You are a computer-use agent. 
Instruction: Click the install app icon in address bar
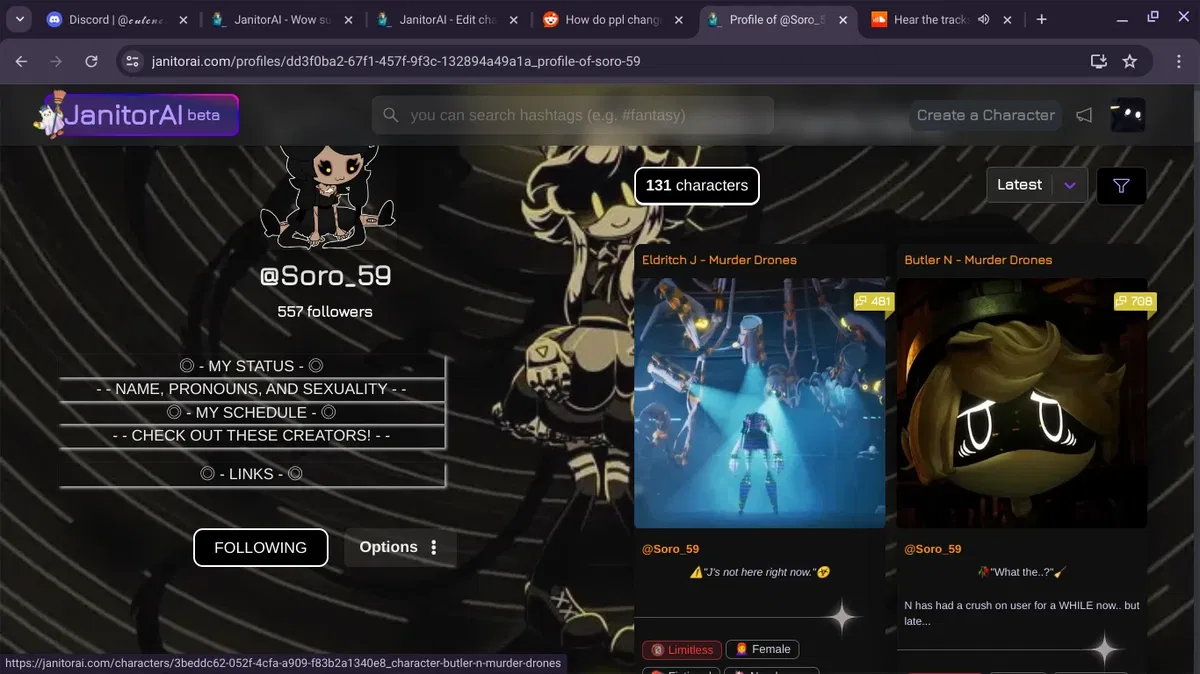1098,61
